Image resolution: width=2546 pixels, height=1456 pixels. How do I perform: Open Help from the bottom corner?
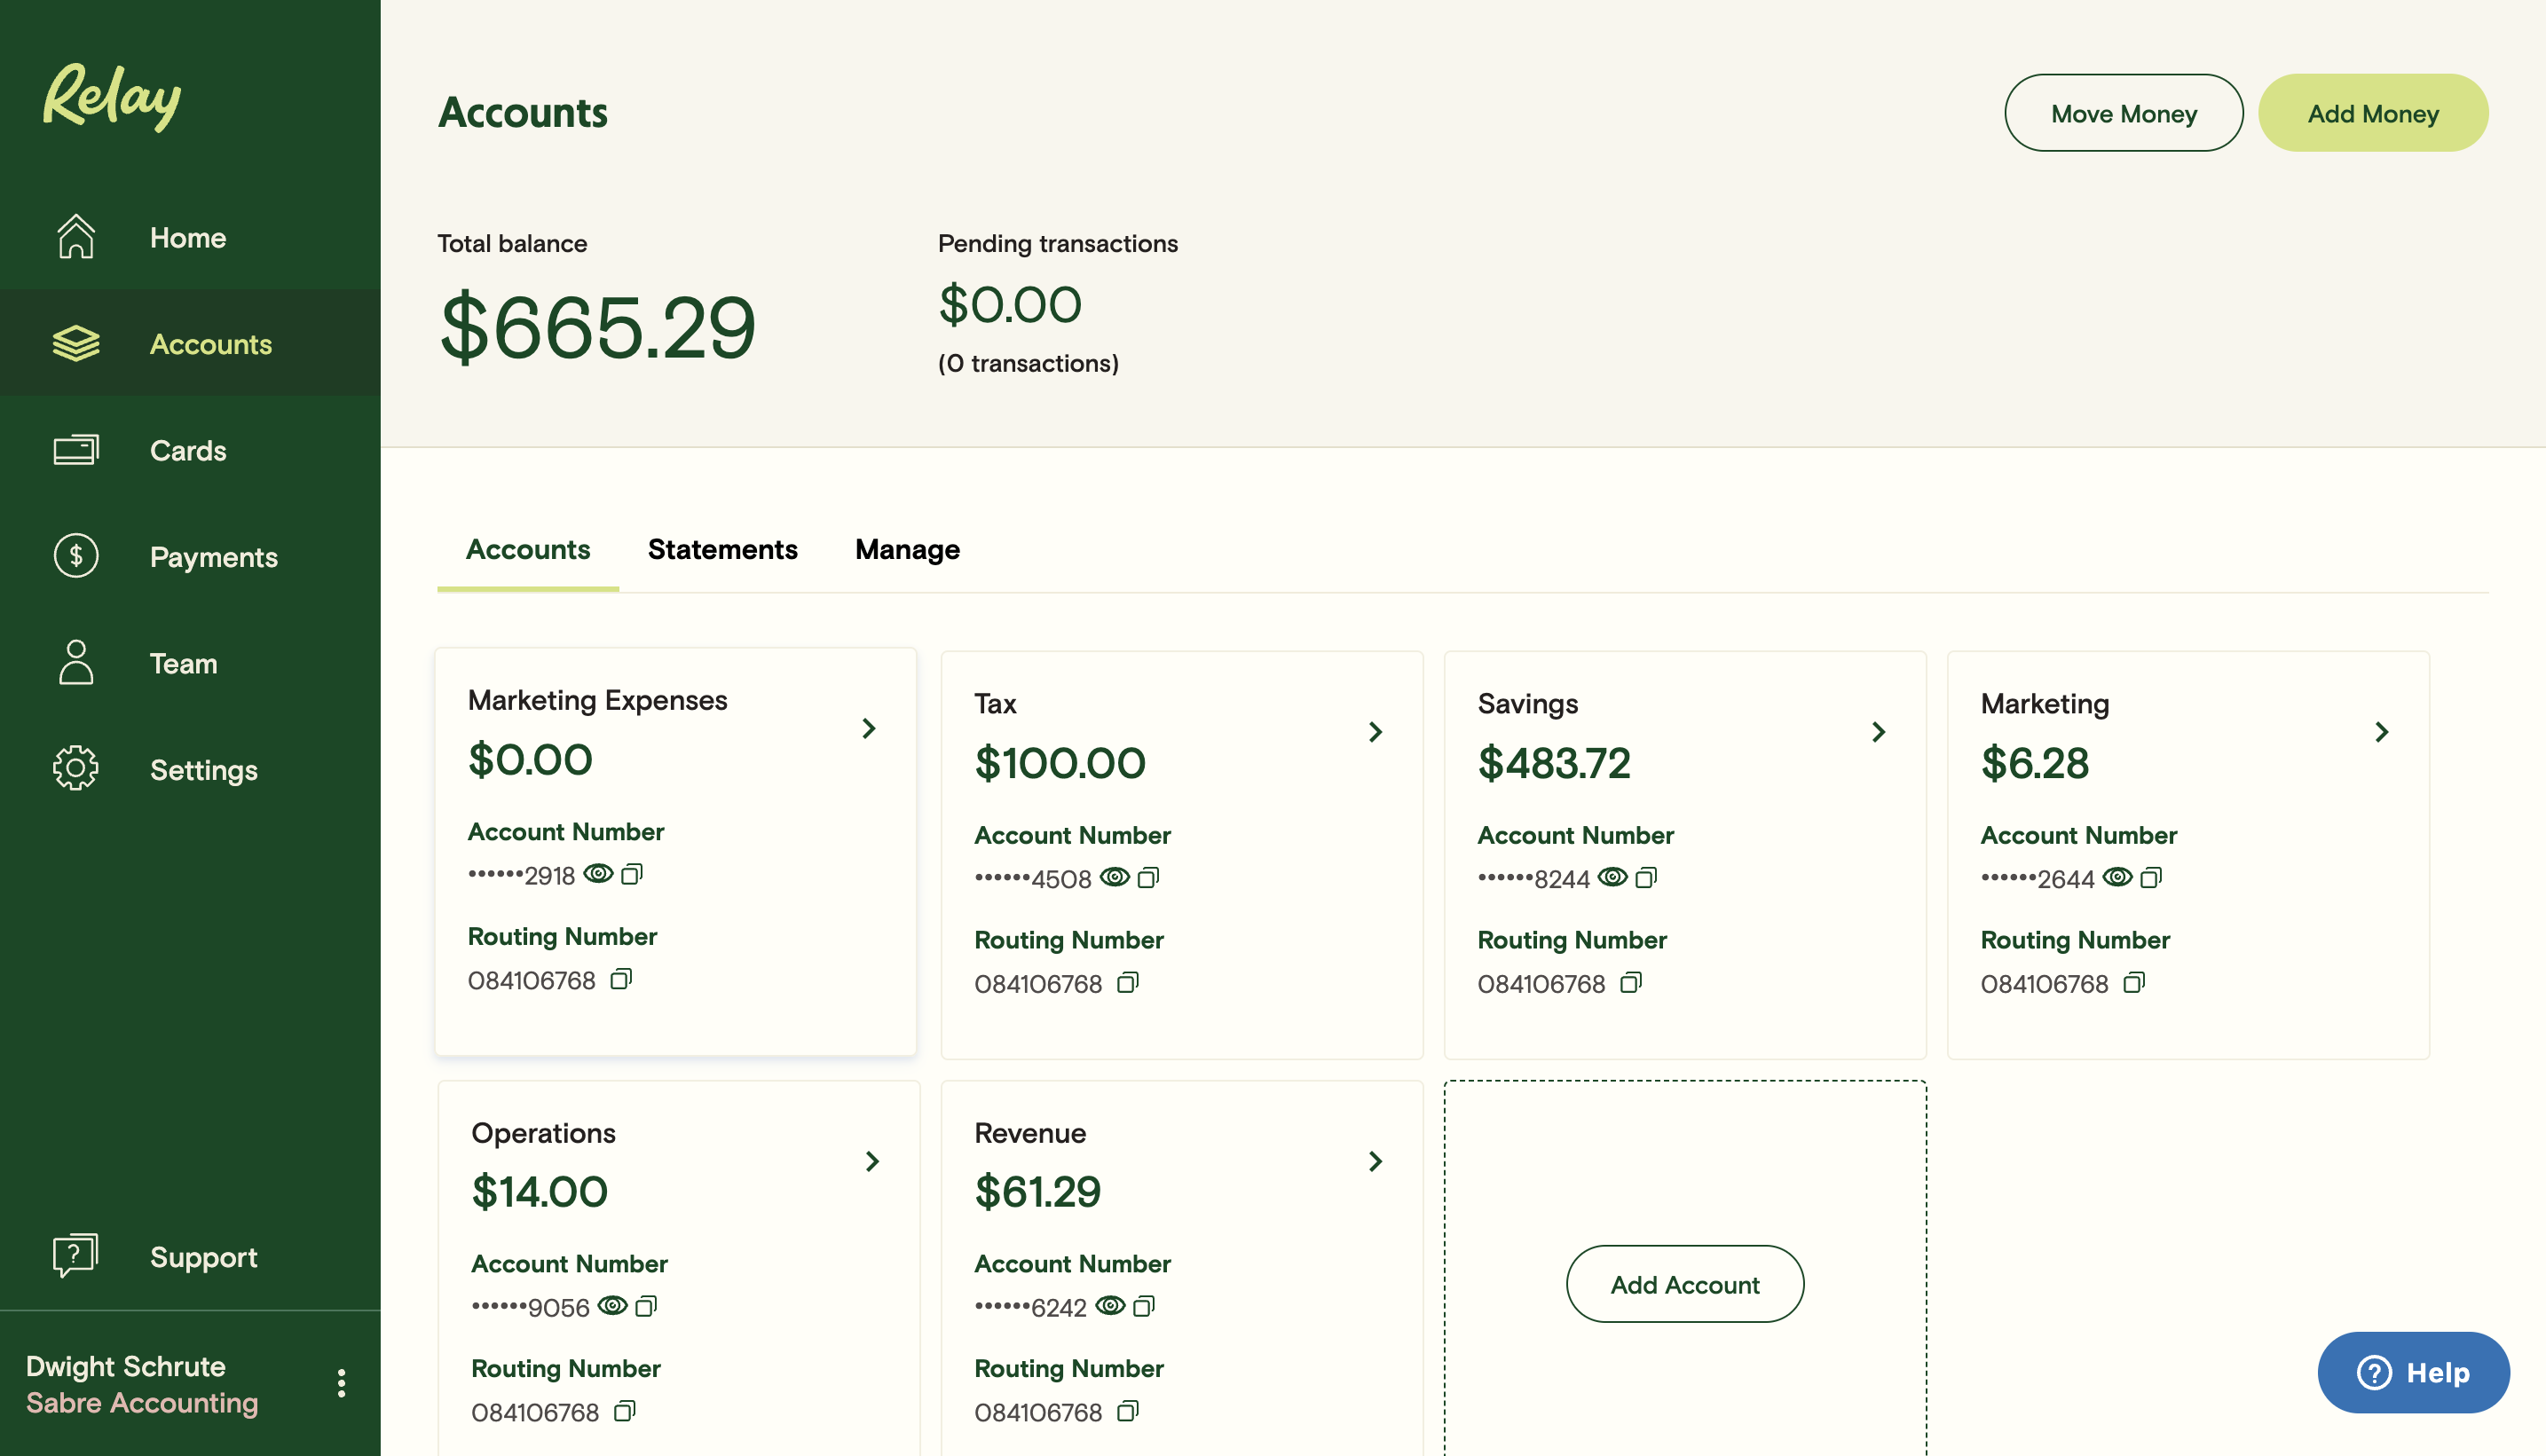[2414, 1372]
